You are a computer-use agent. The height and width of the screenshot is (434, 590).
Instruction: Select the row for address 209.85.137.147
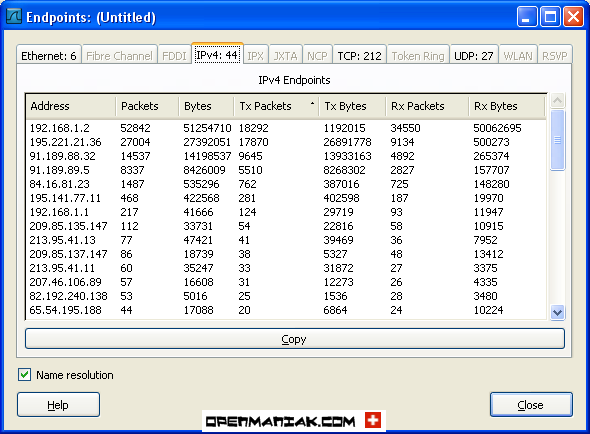[286, 254]
